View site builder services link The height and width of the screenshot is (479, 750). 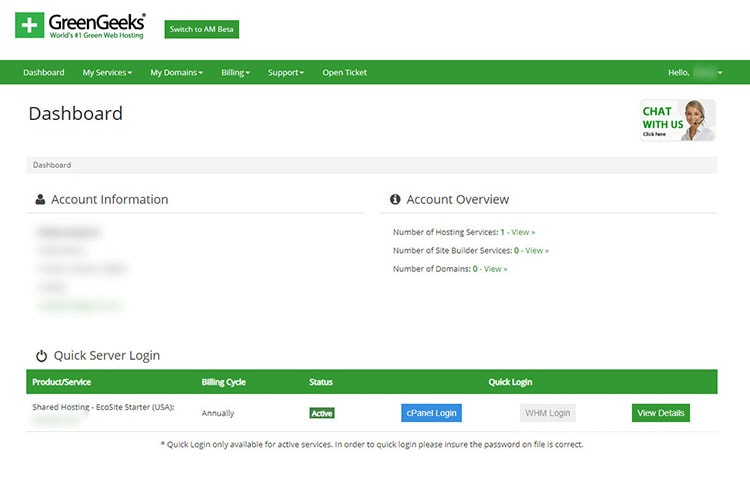pyautogui.click(x=537, y=250)
